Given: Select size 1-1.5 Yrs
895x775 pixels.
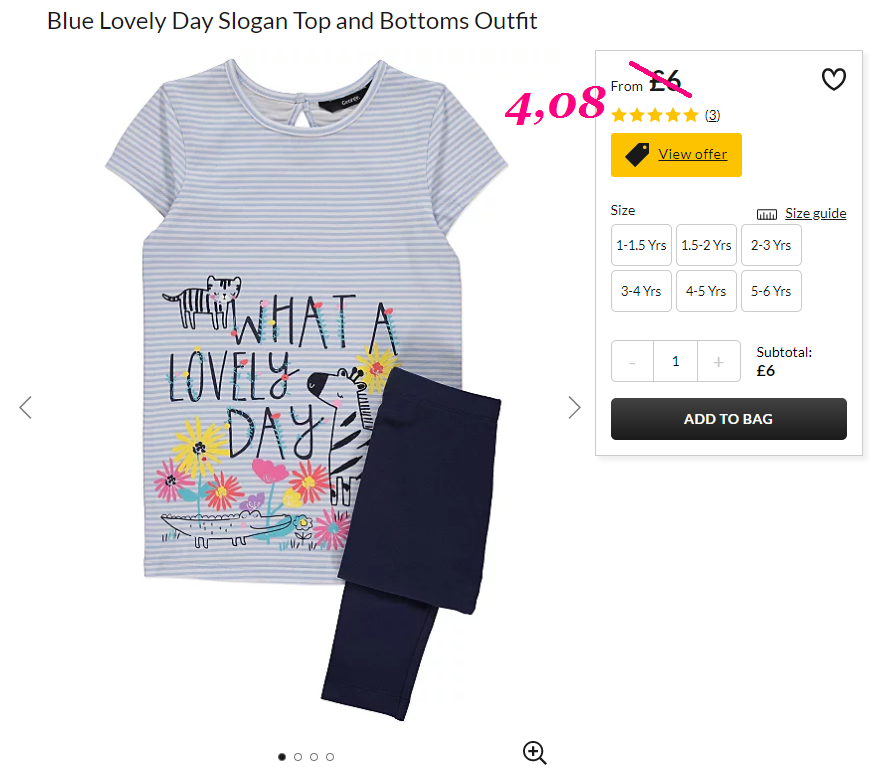Looking at the screenshot, I should coord(641,245).
